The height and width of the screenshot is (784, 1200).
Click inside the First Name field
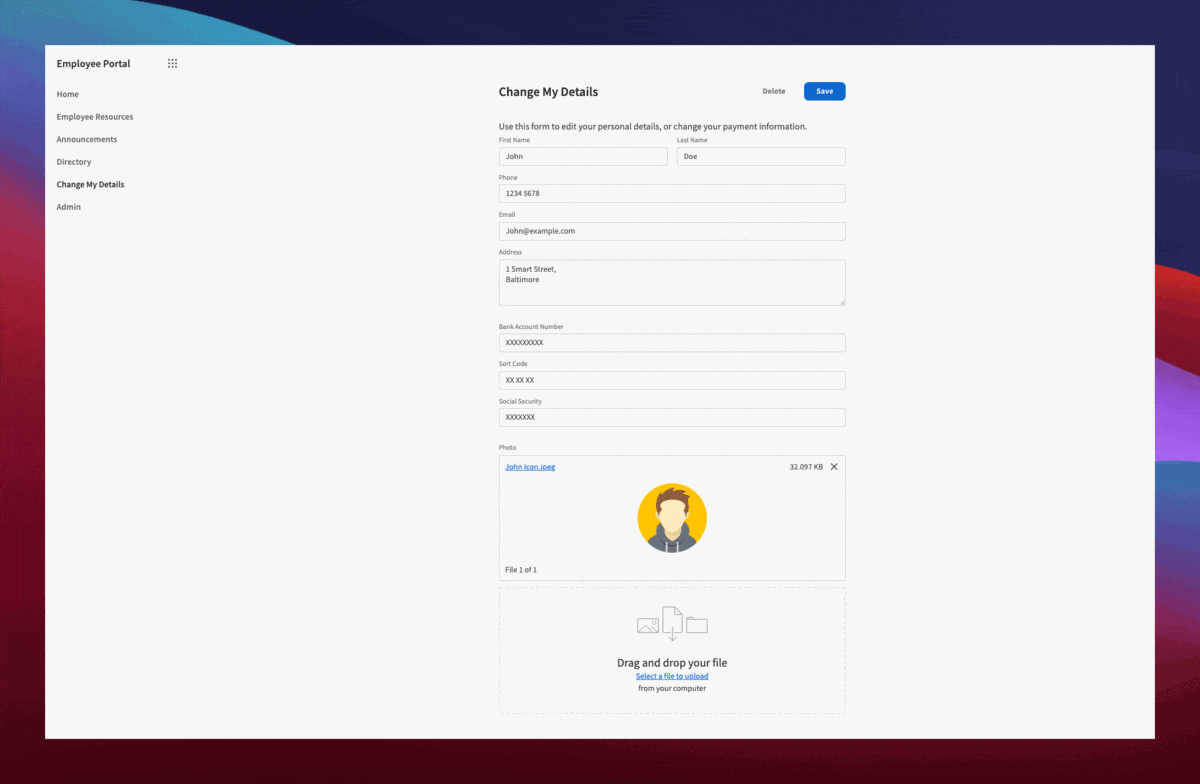(x=583, y=156)
